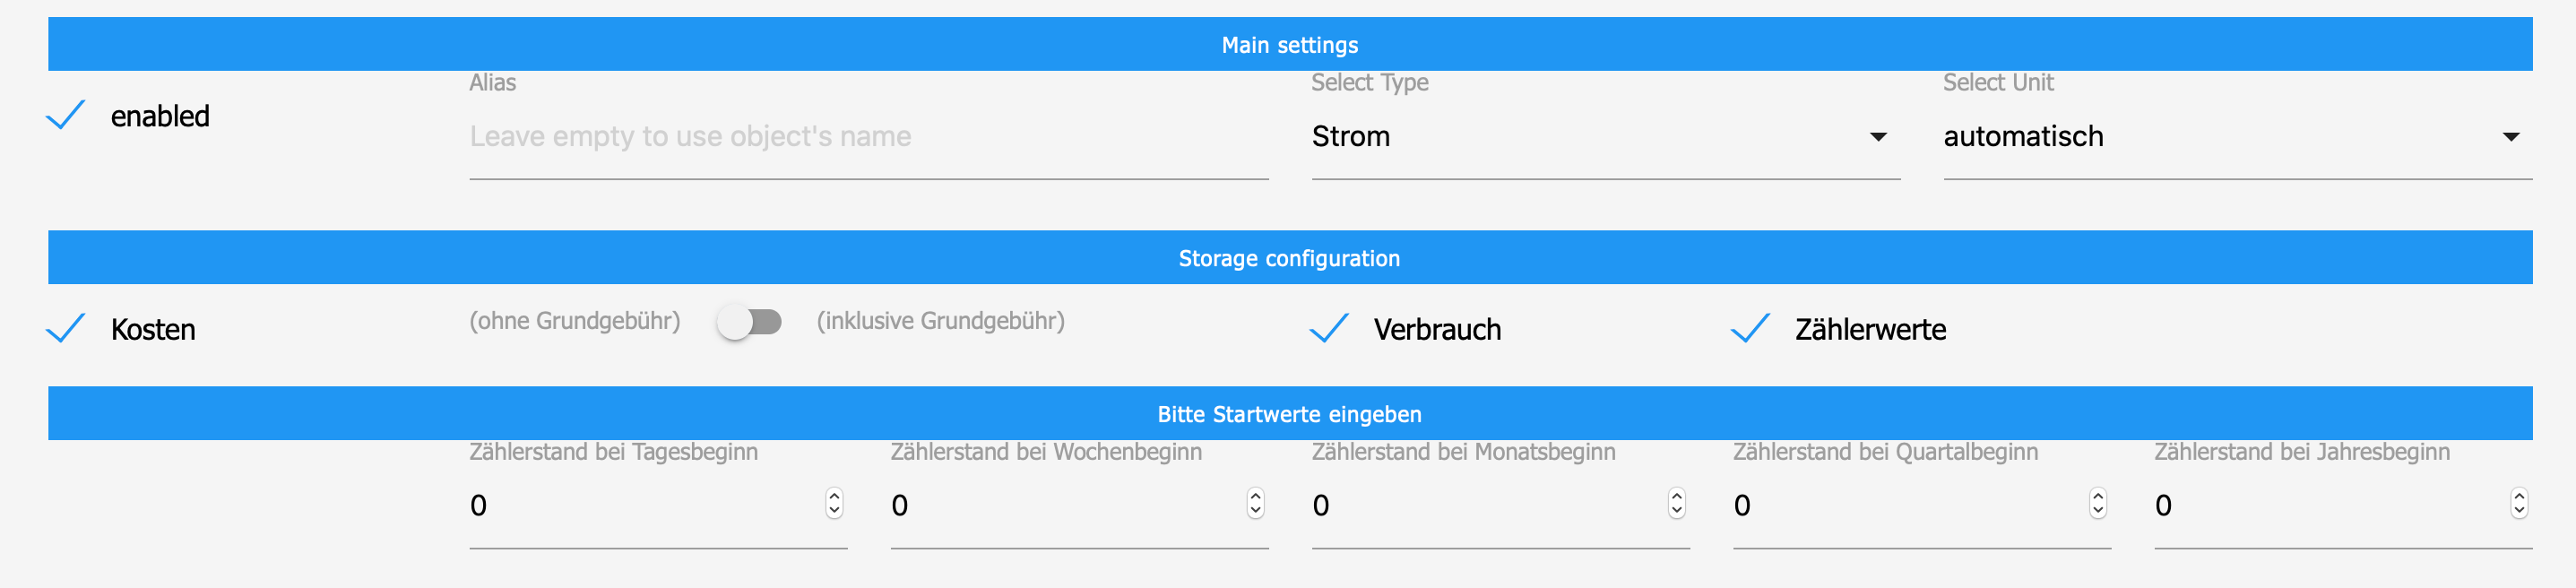This screenshot has height=588, width=2576.
Task: Click the Wochenbeginn spinner arrows
Action: (1255, 503)
